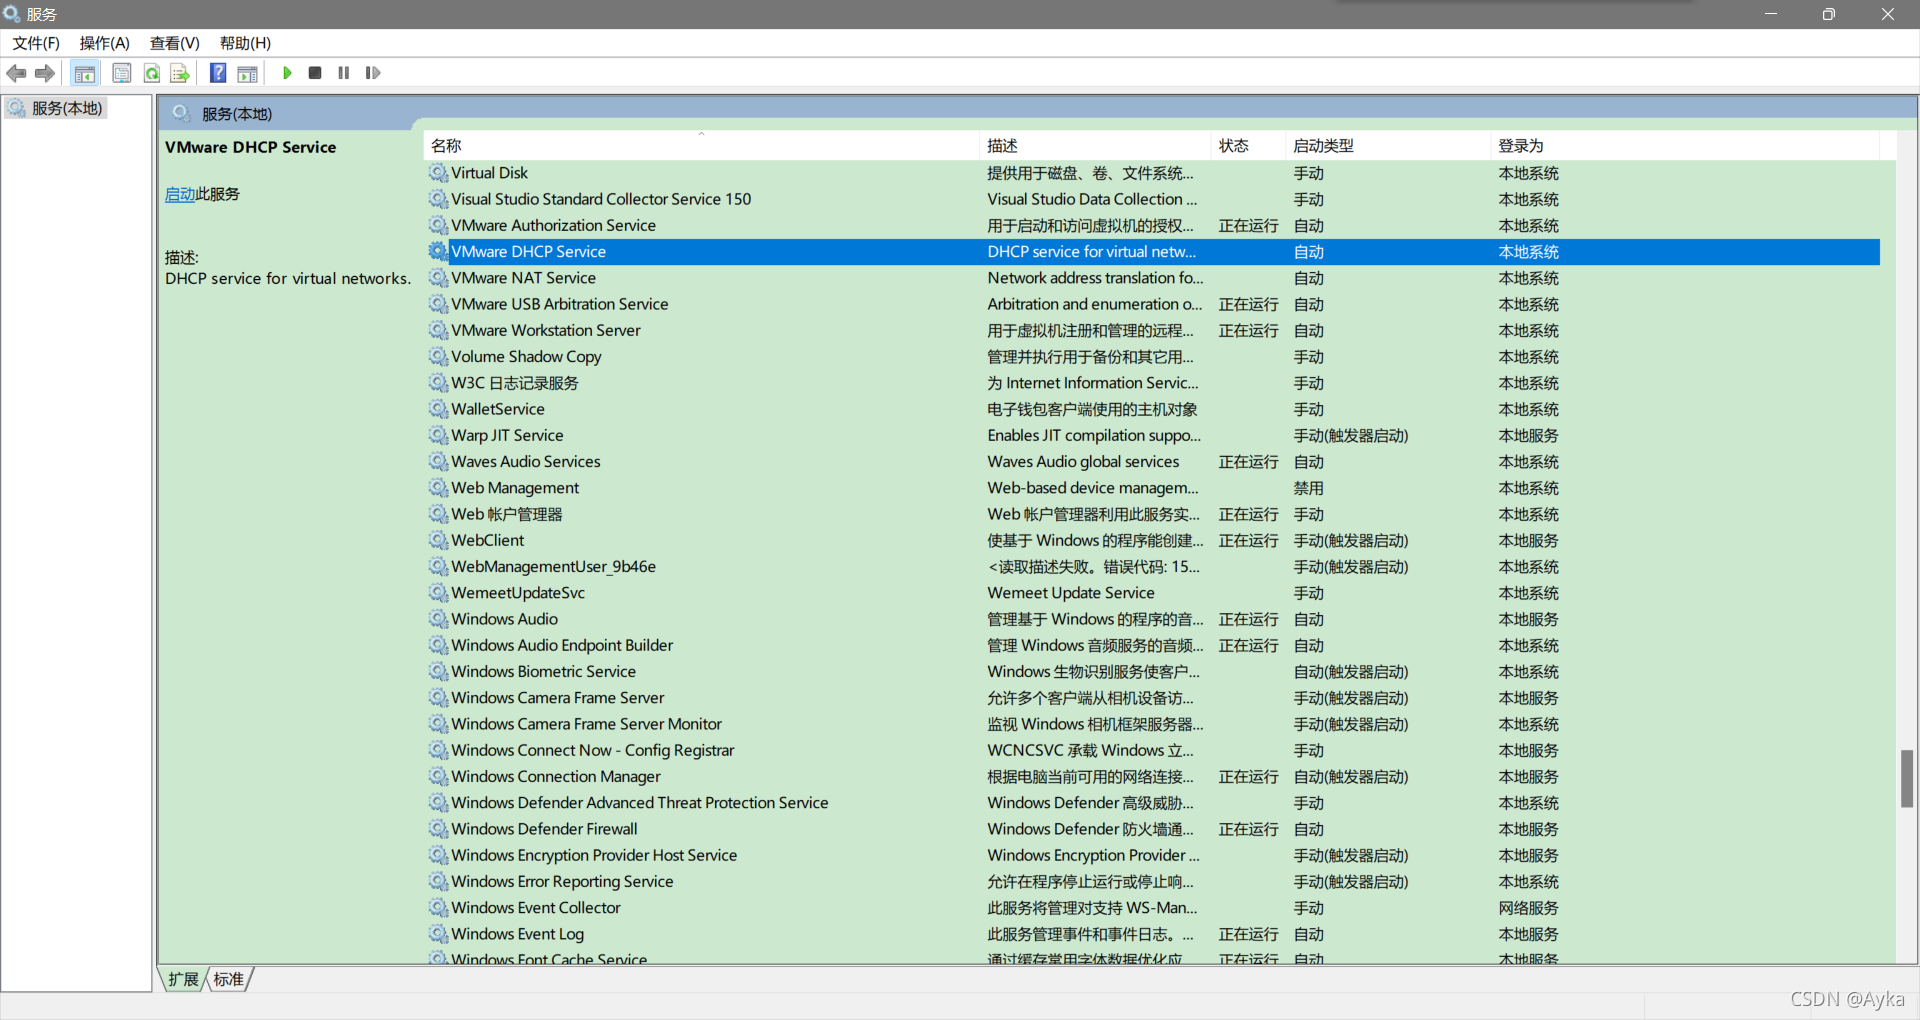Click the back navigation arrow button
This screenshot has height=1020, width=1920.
pos(16,72)
